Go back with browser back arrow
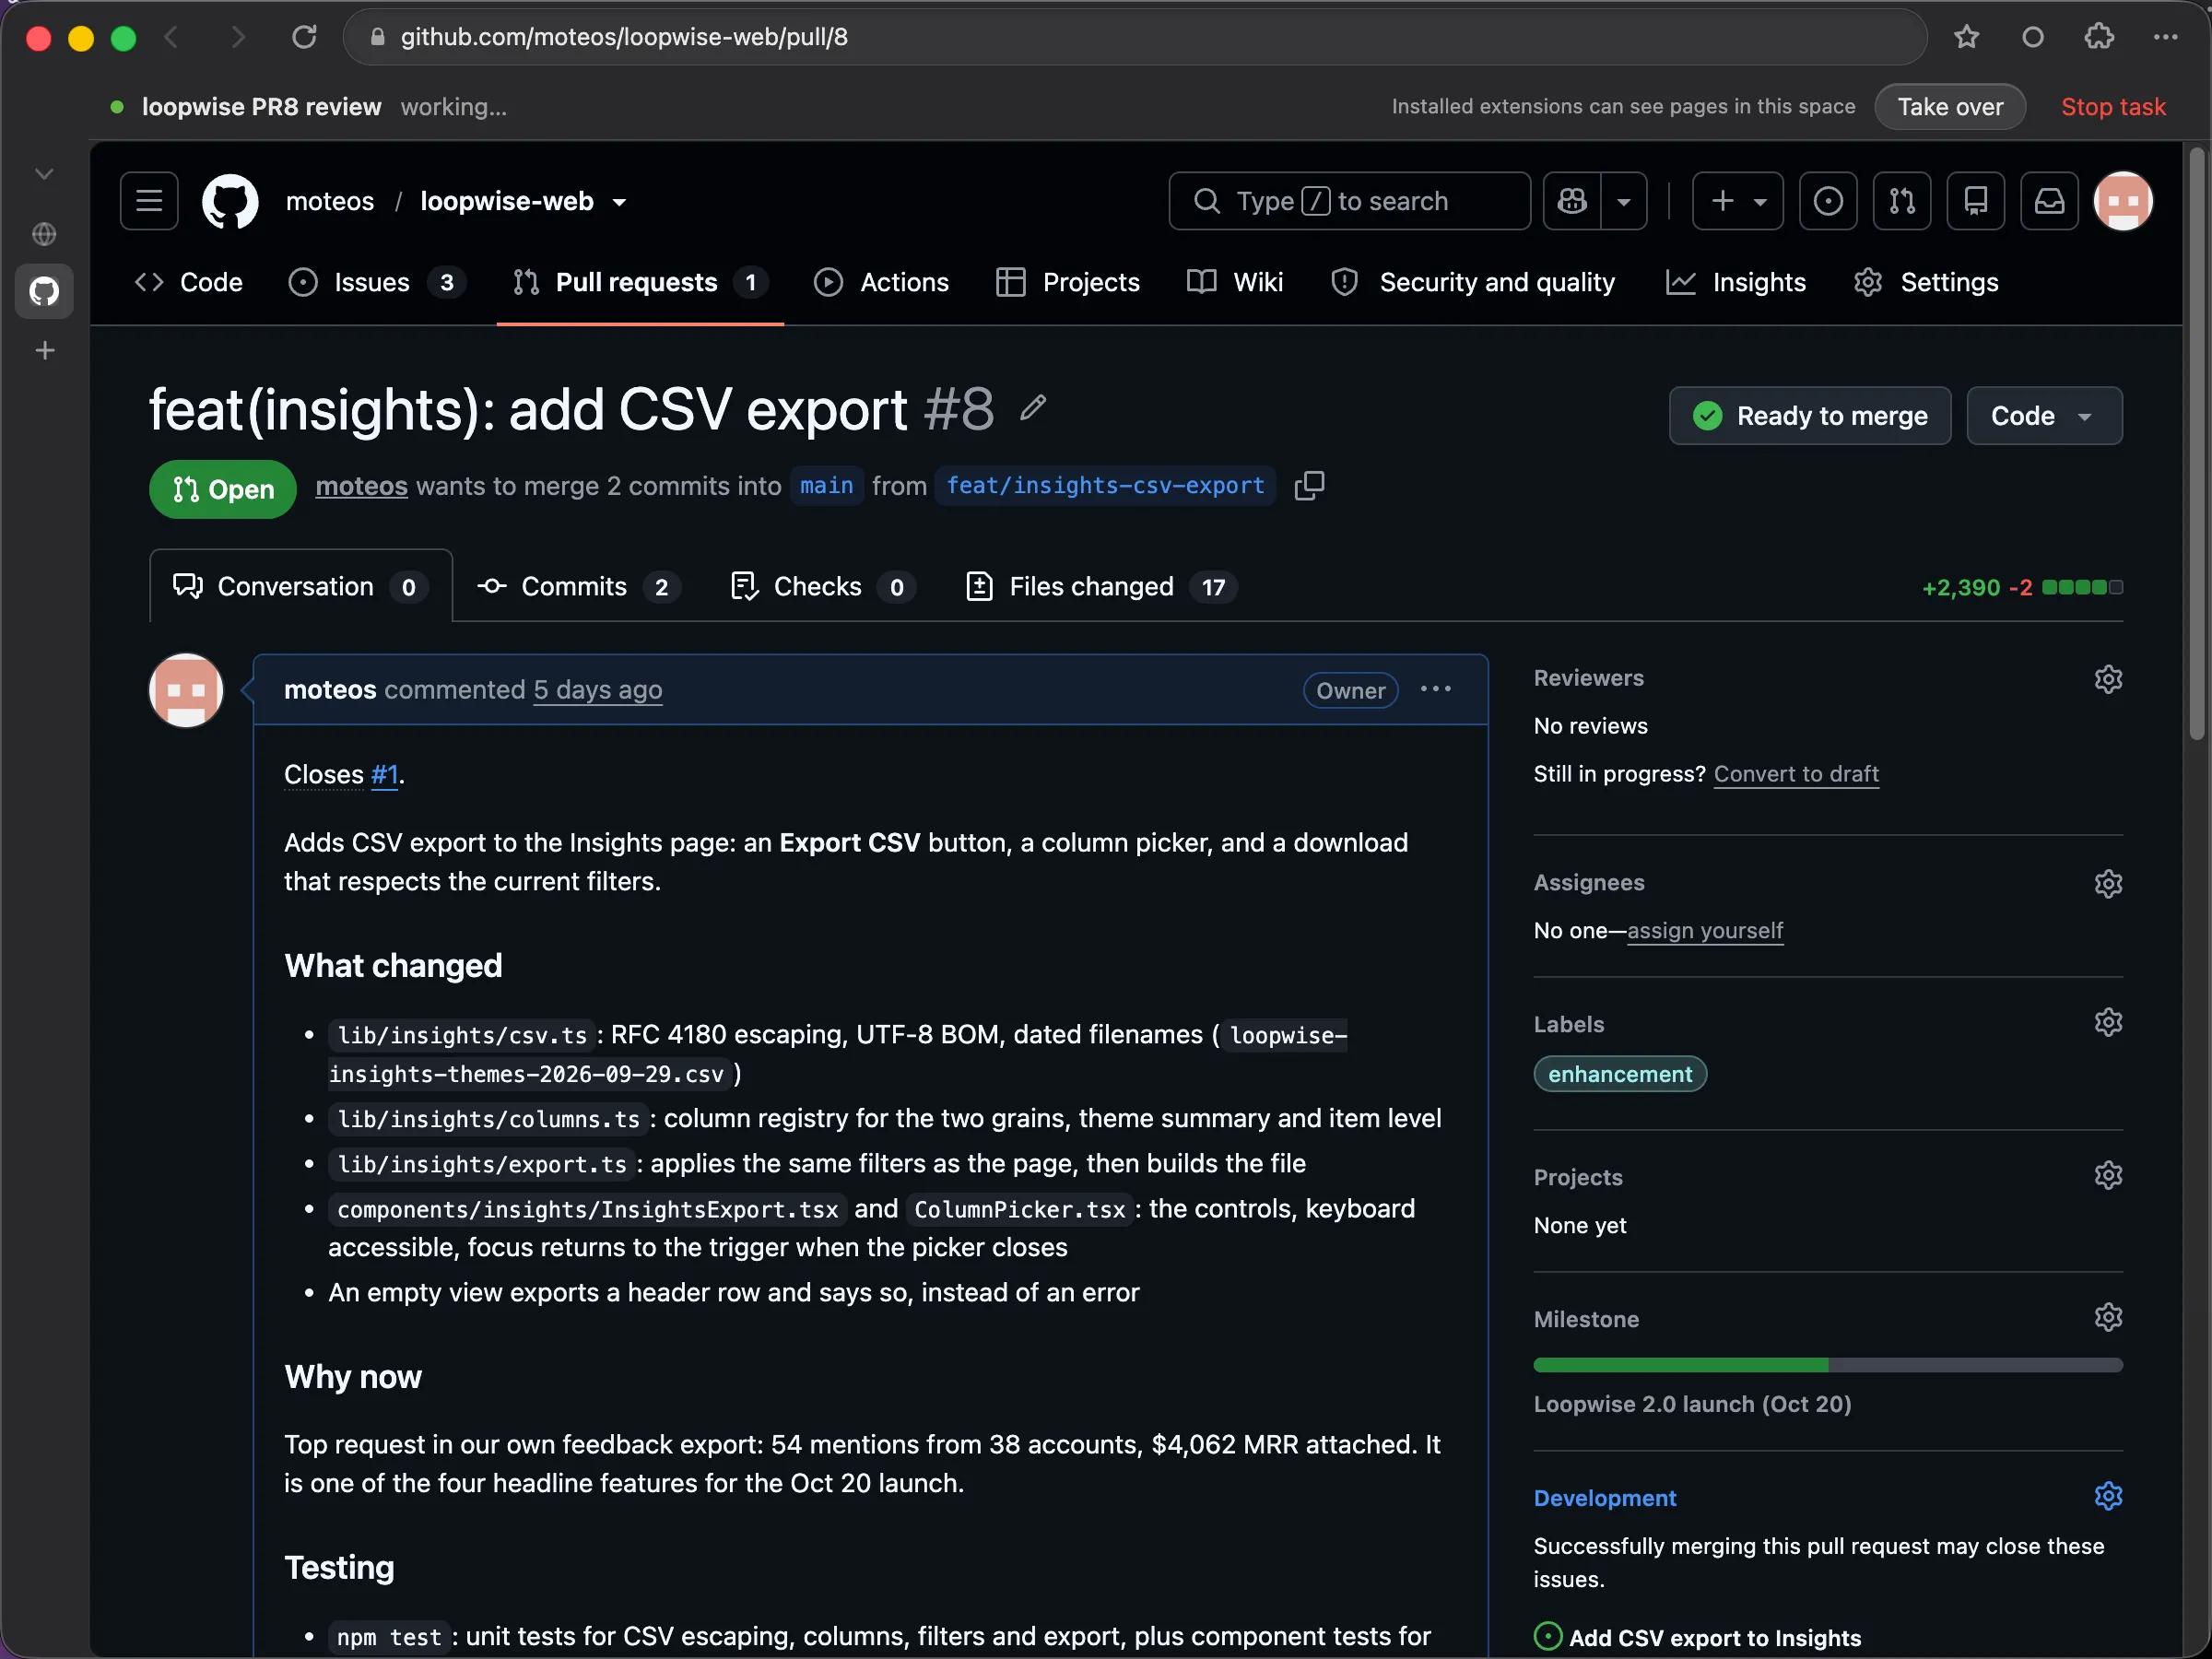 pyautogui.click(x=171, y=37)
